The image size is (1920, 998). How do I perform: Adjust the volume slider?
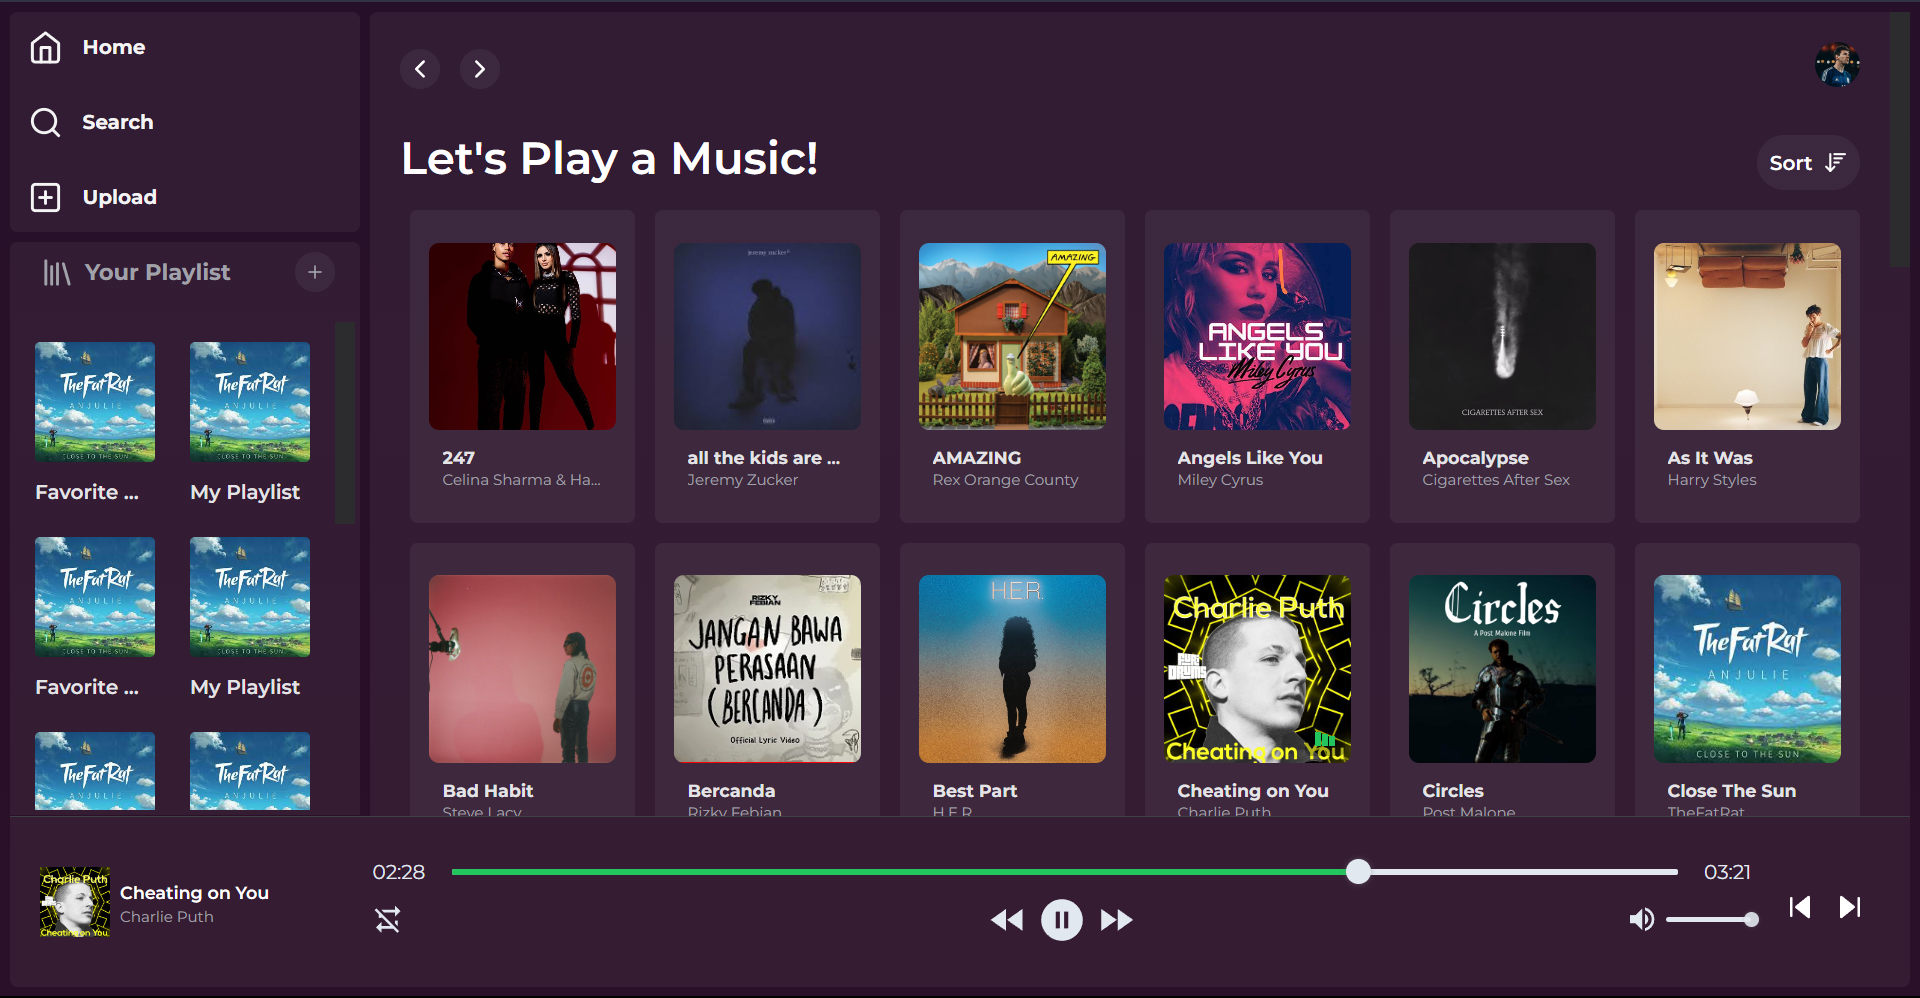click(1712, 919)
